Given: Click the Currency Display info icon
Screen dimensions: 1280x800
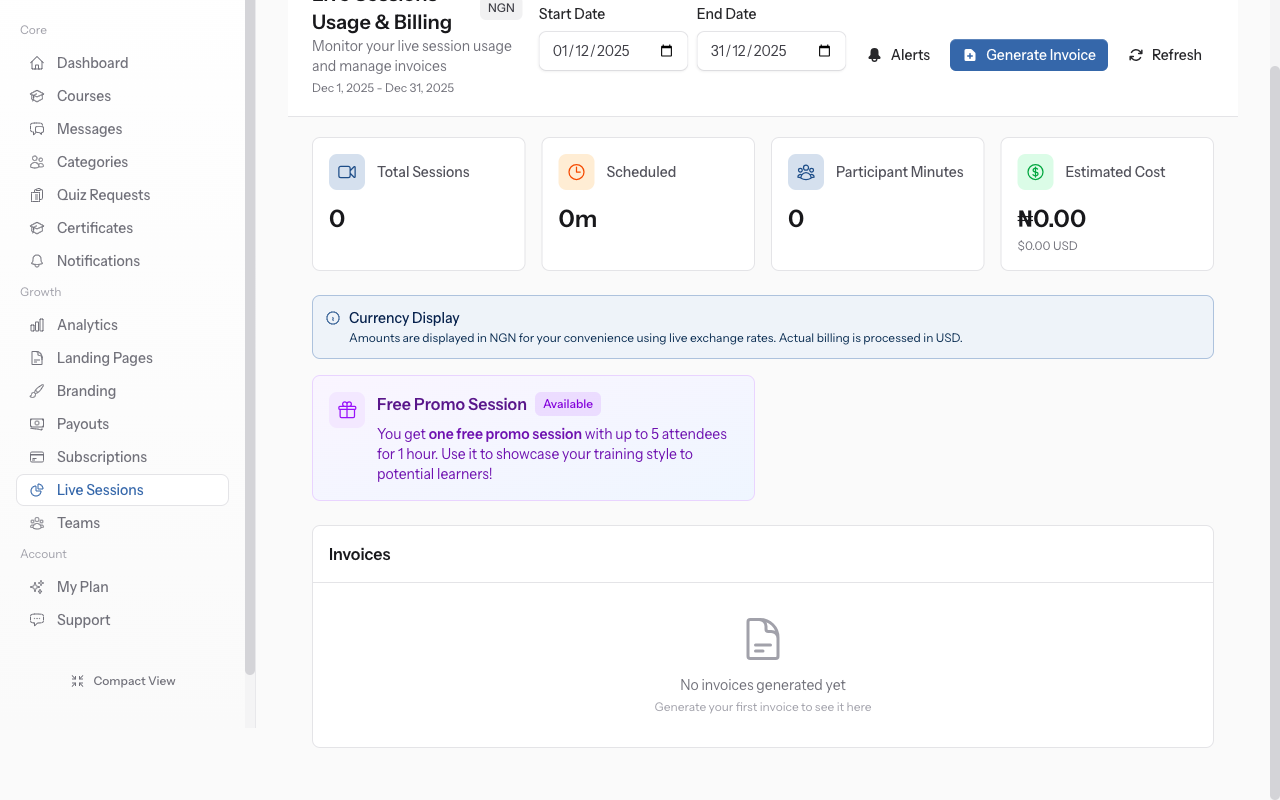Looking at the screenshot, I should [x=333, y=318].
